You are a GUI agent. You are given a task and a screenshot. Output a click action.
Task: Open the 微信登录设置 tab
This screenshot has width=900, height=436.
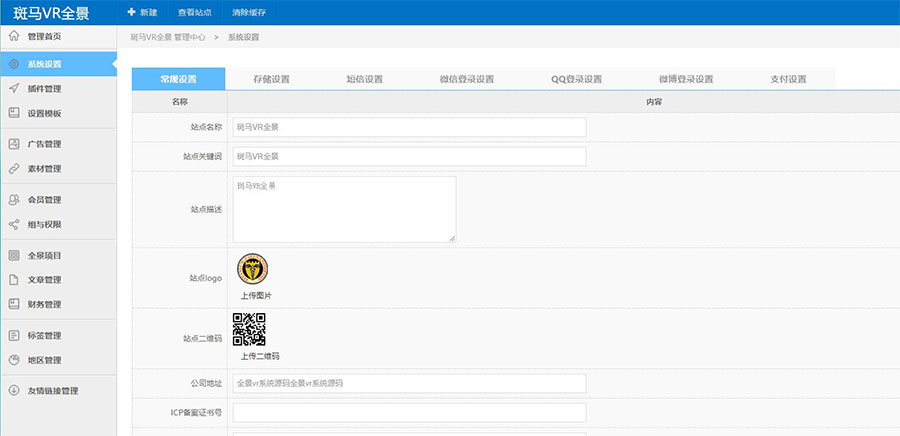tap(467, 79)
